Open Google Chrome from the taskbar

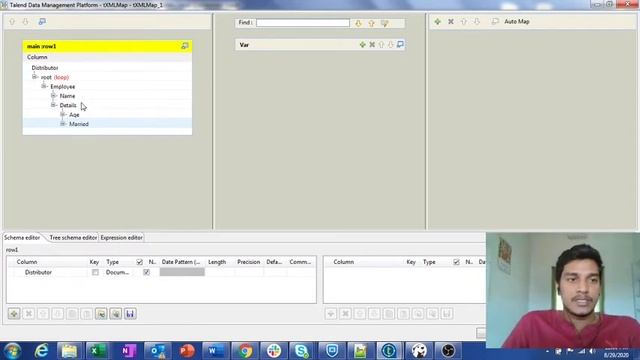tap(245, 351)
